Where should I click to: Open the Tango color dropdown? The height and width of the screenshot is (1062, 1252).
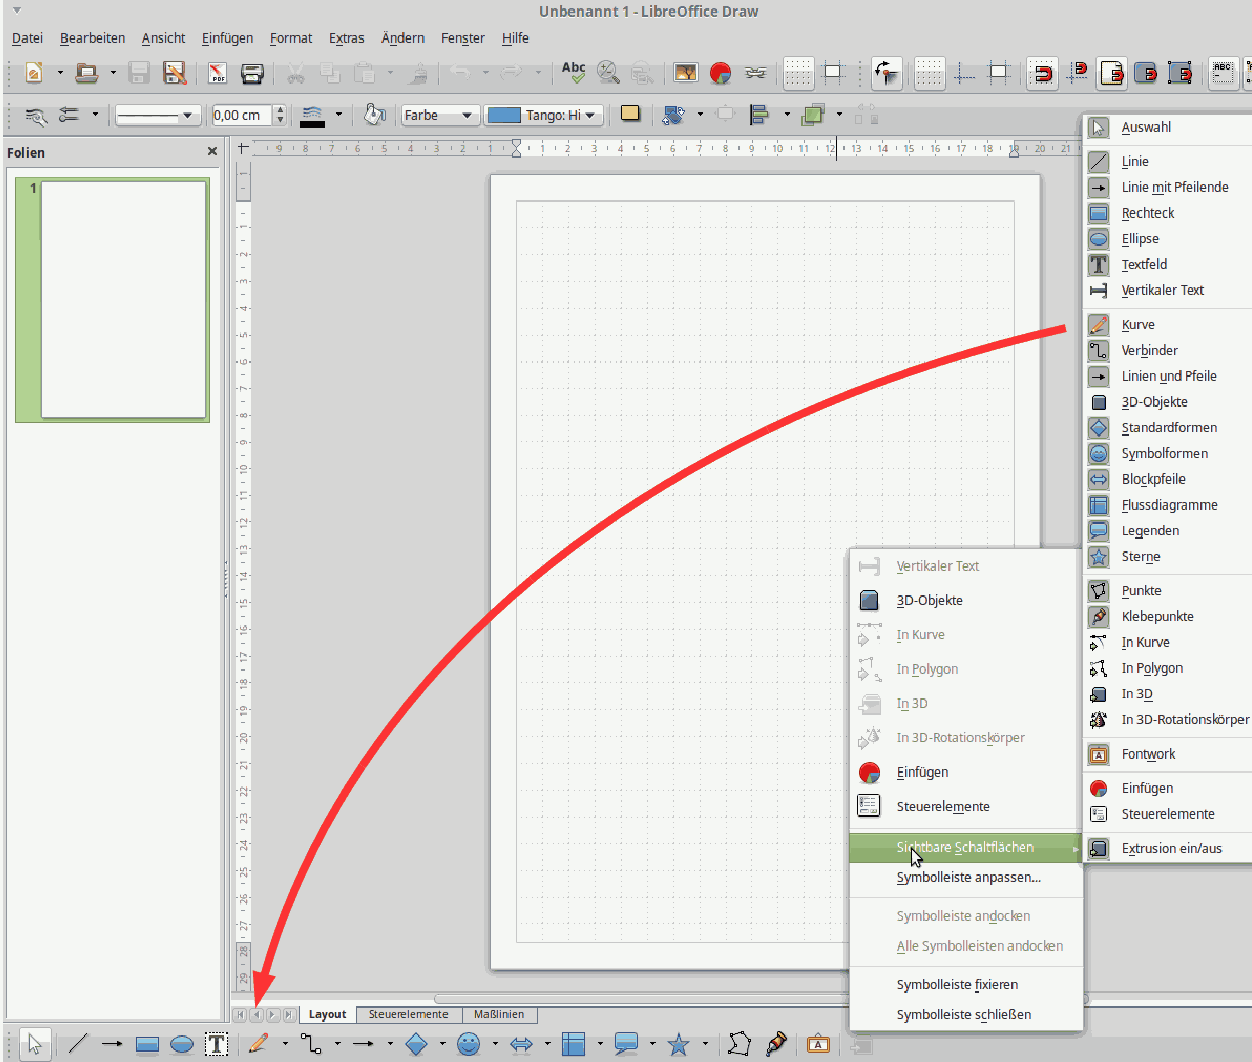[544, 115]
